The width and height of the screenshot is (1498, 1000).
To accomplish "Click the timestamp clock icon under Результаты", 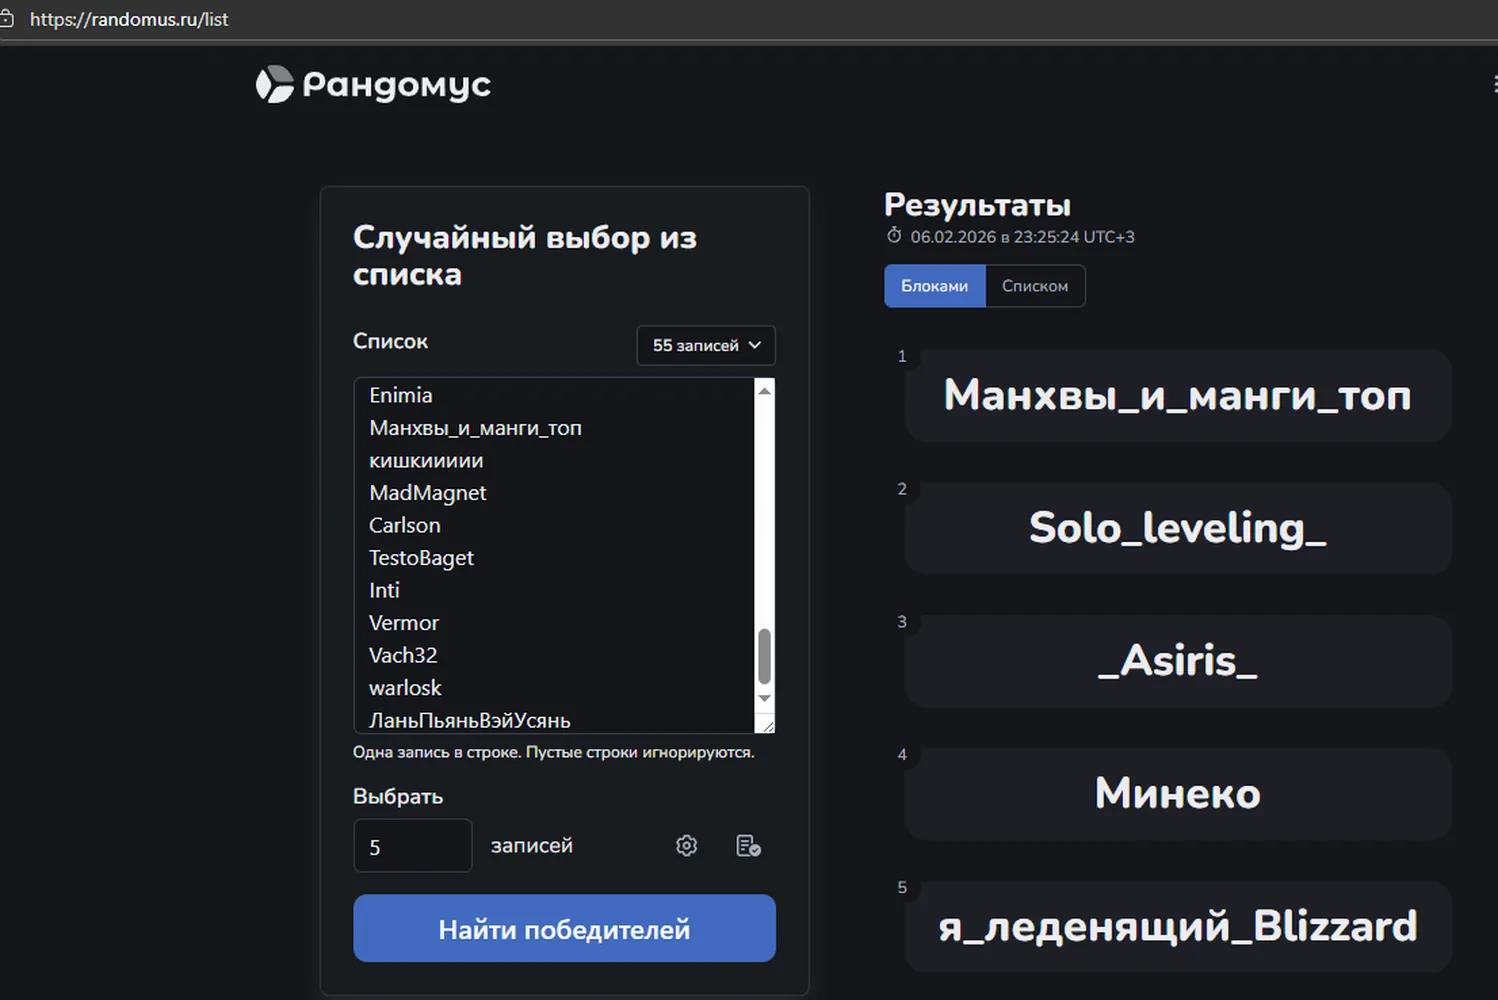I will pyautogui.click(x=894, y=236).
